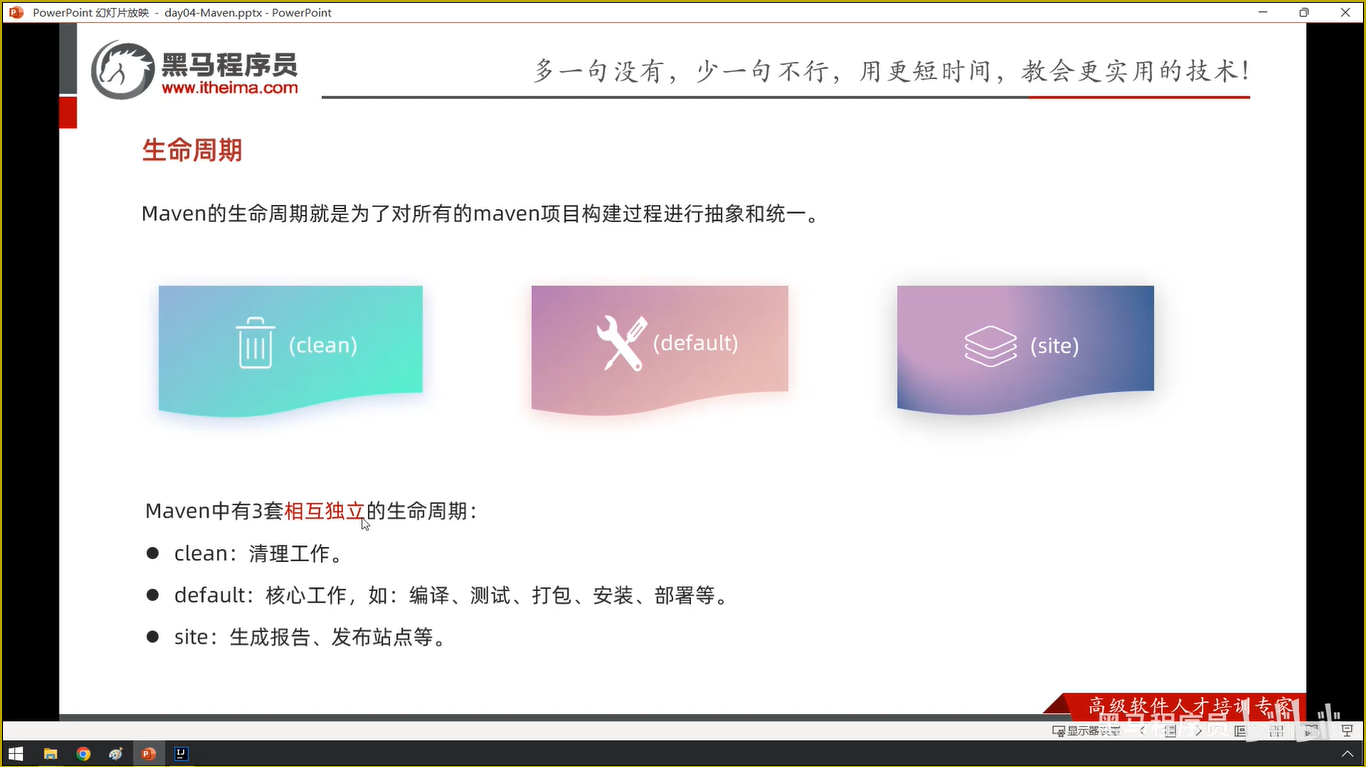
Task: Switch to Normal view icon
Action: click(1240, 731)
